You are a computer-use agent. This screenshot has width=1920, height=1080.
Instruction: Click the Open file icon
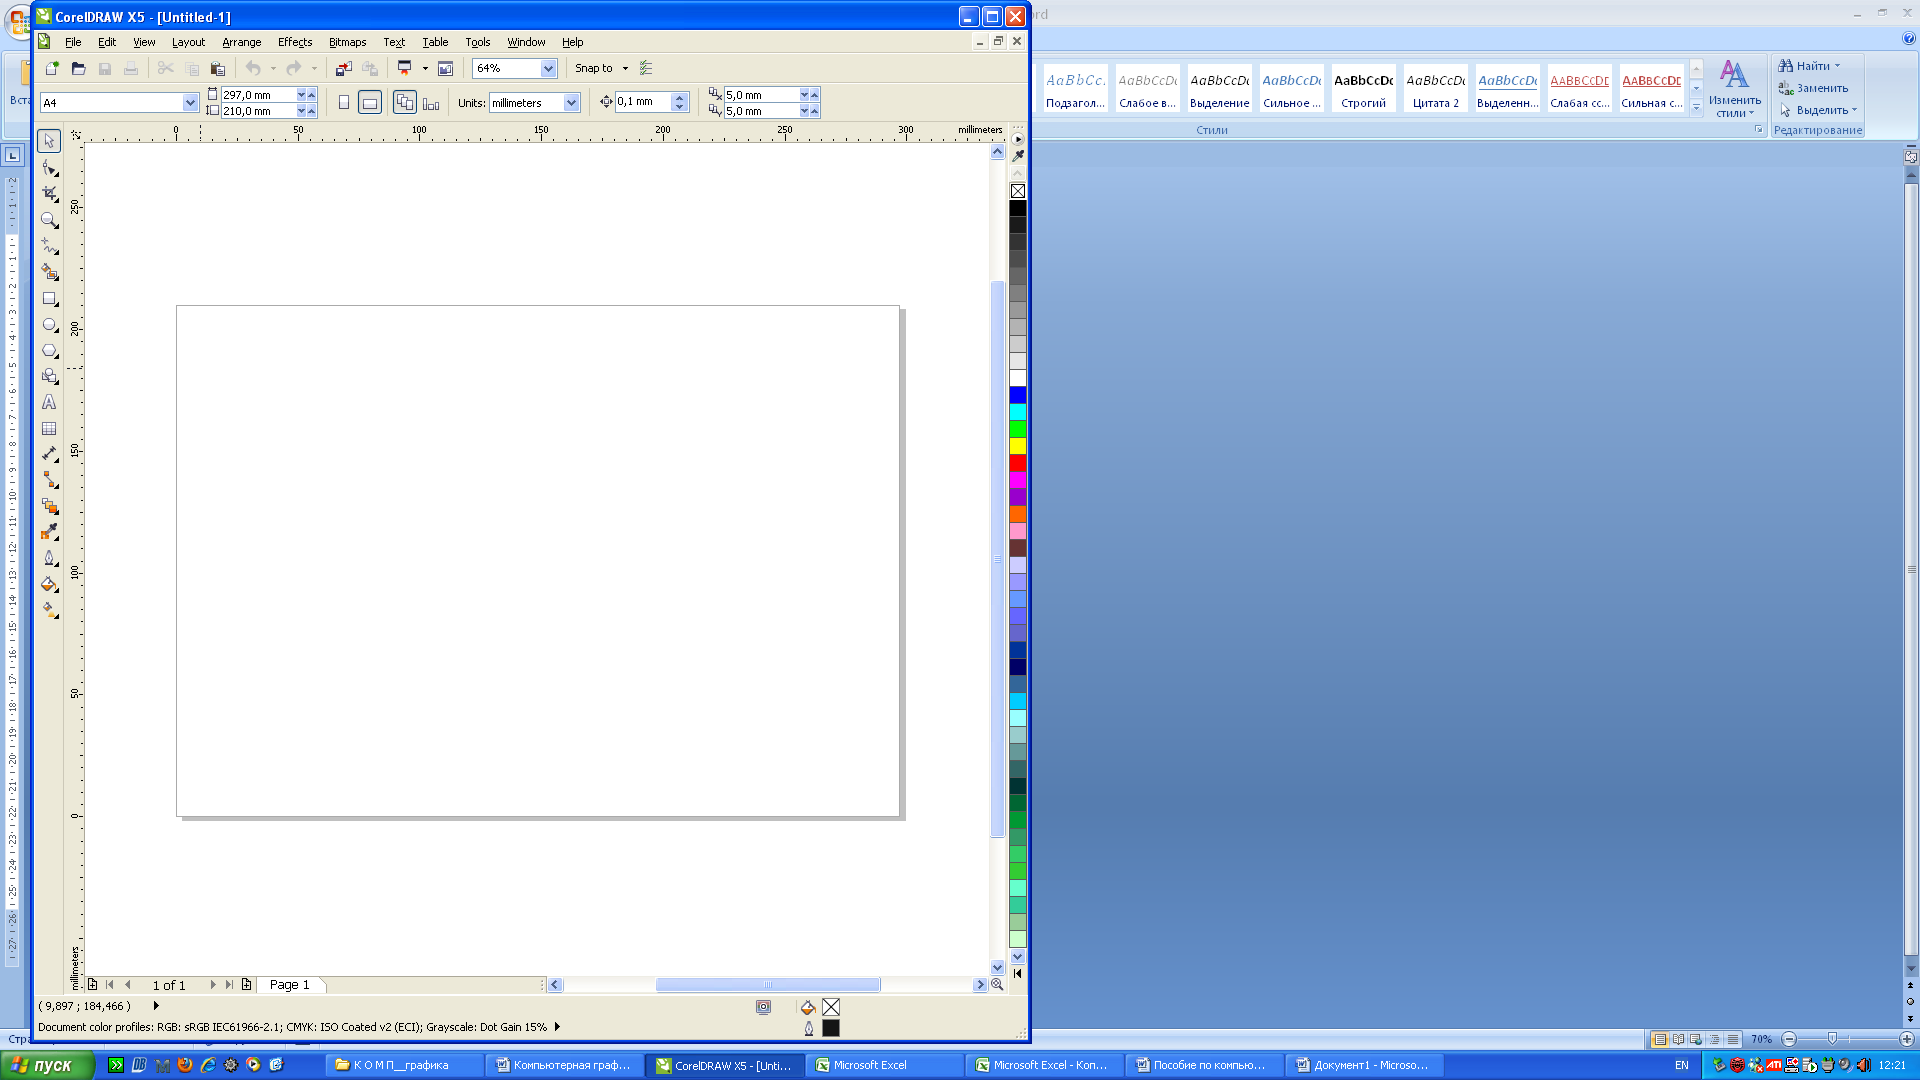tap(78, 68)
